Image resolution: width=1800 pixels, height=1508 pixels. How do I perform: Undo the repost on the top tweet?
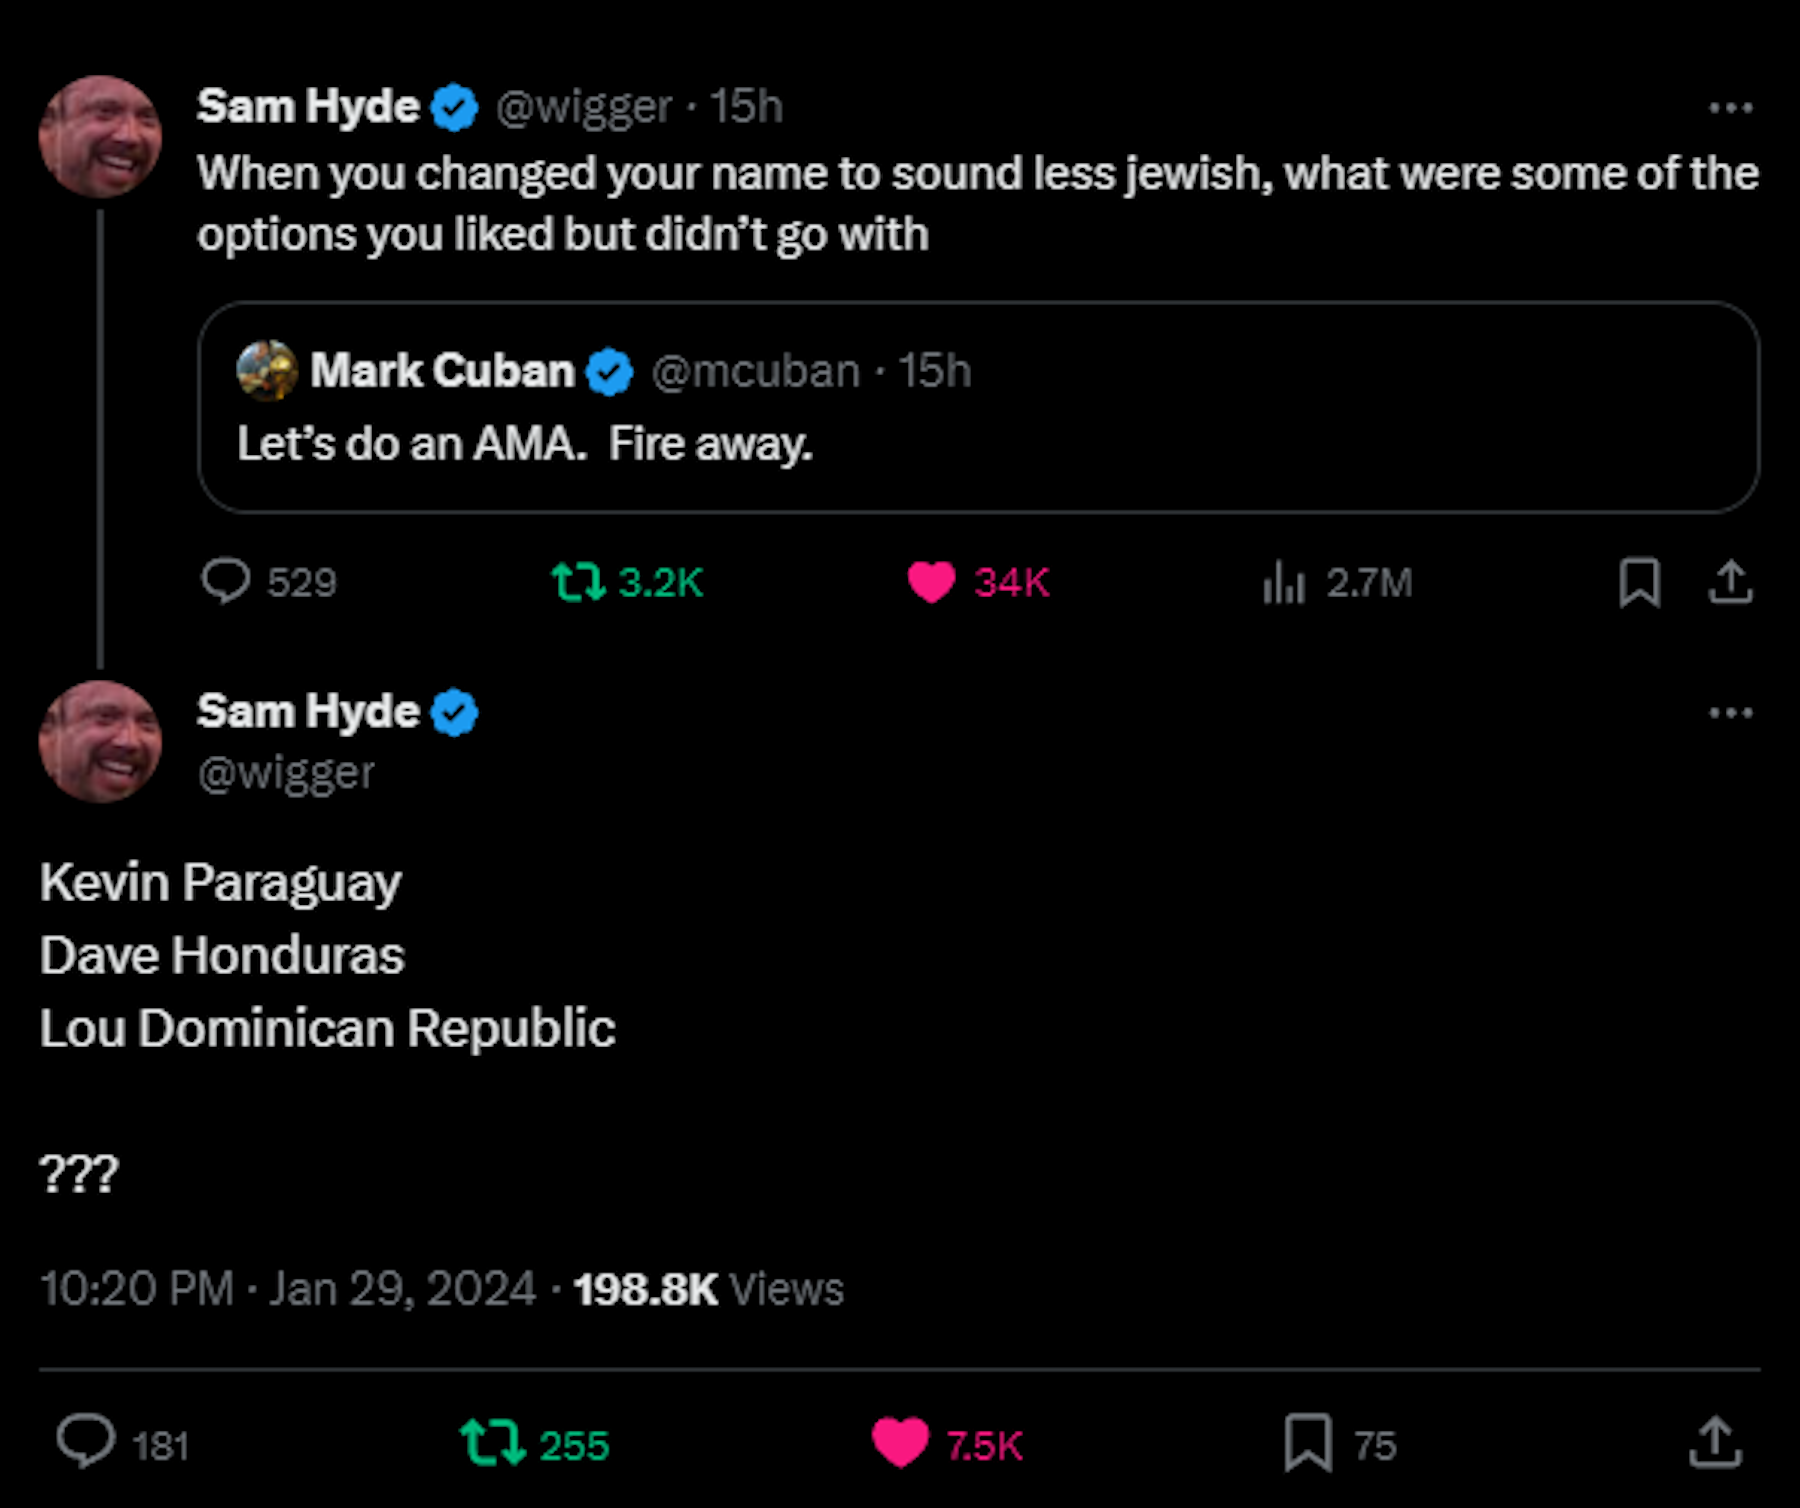click(578, 581)
